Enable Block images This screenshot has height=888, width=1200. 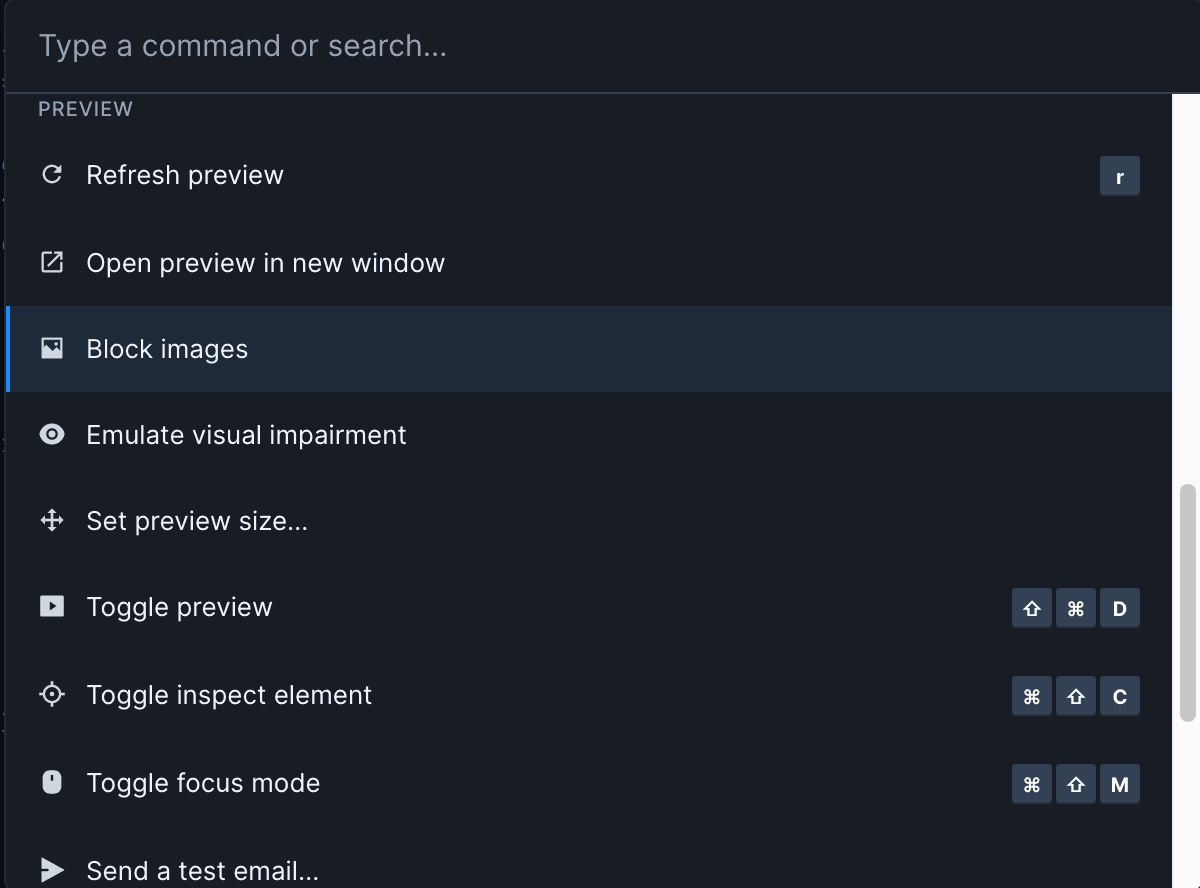tap(168, 348)
